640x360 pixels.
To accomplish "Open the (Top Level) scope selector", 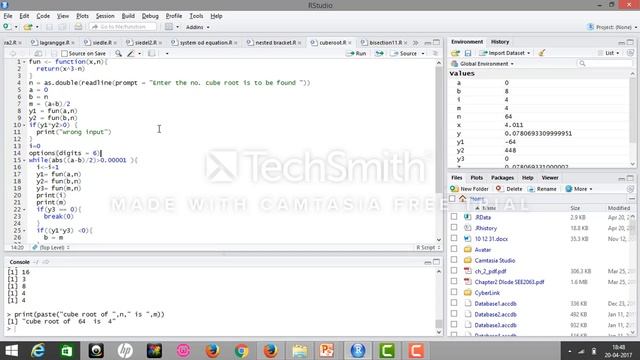I will pyautogui.click(x=51, y=247).
